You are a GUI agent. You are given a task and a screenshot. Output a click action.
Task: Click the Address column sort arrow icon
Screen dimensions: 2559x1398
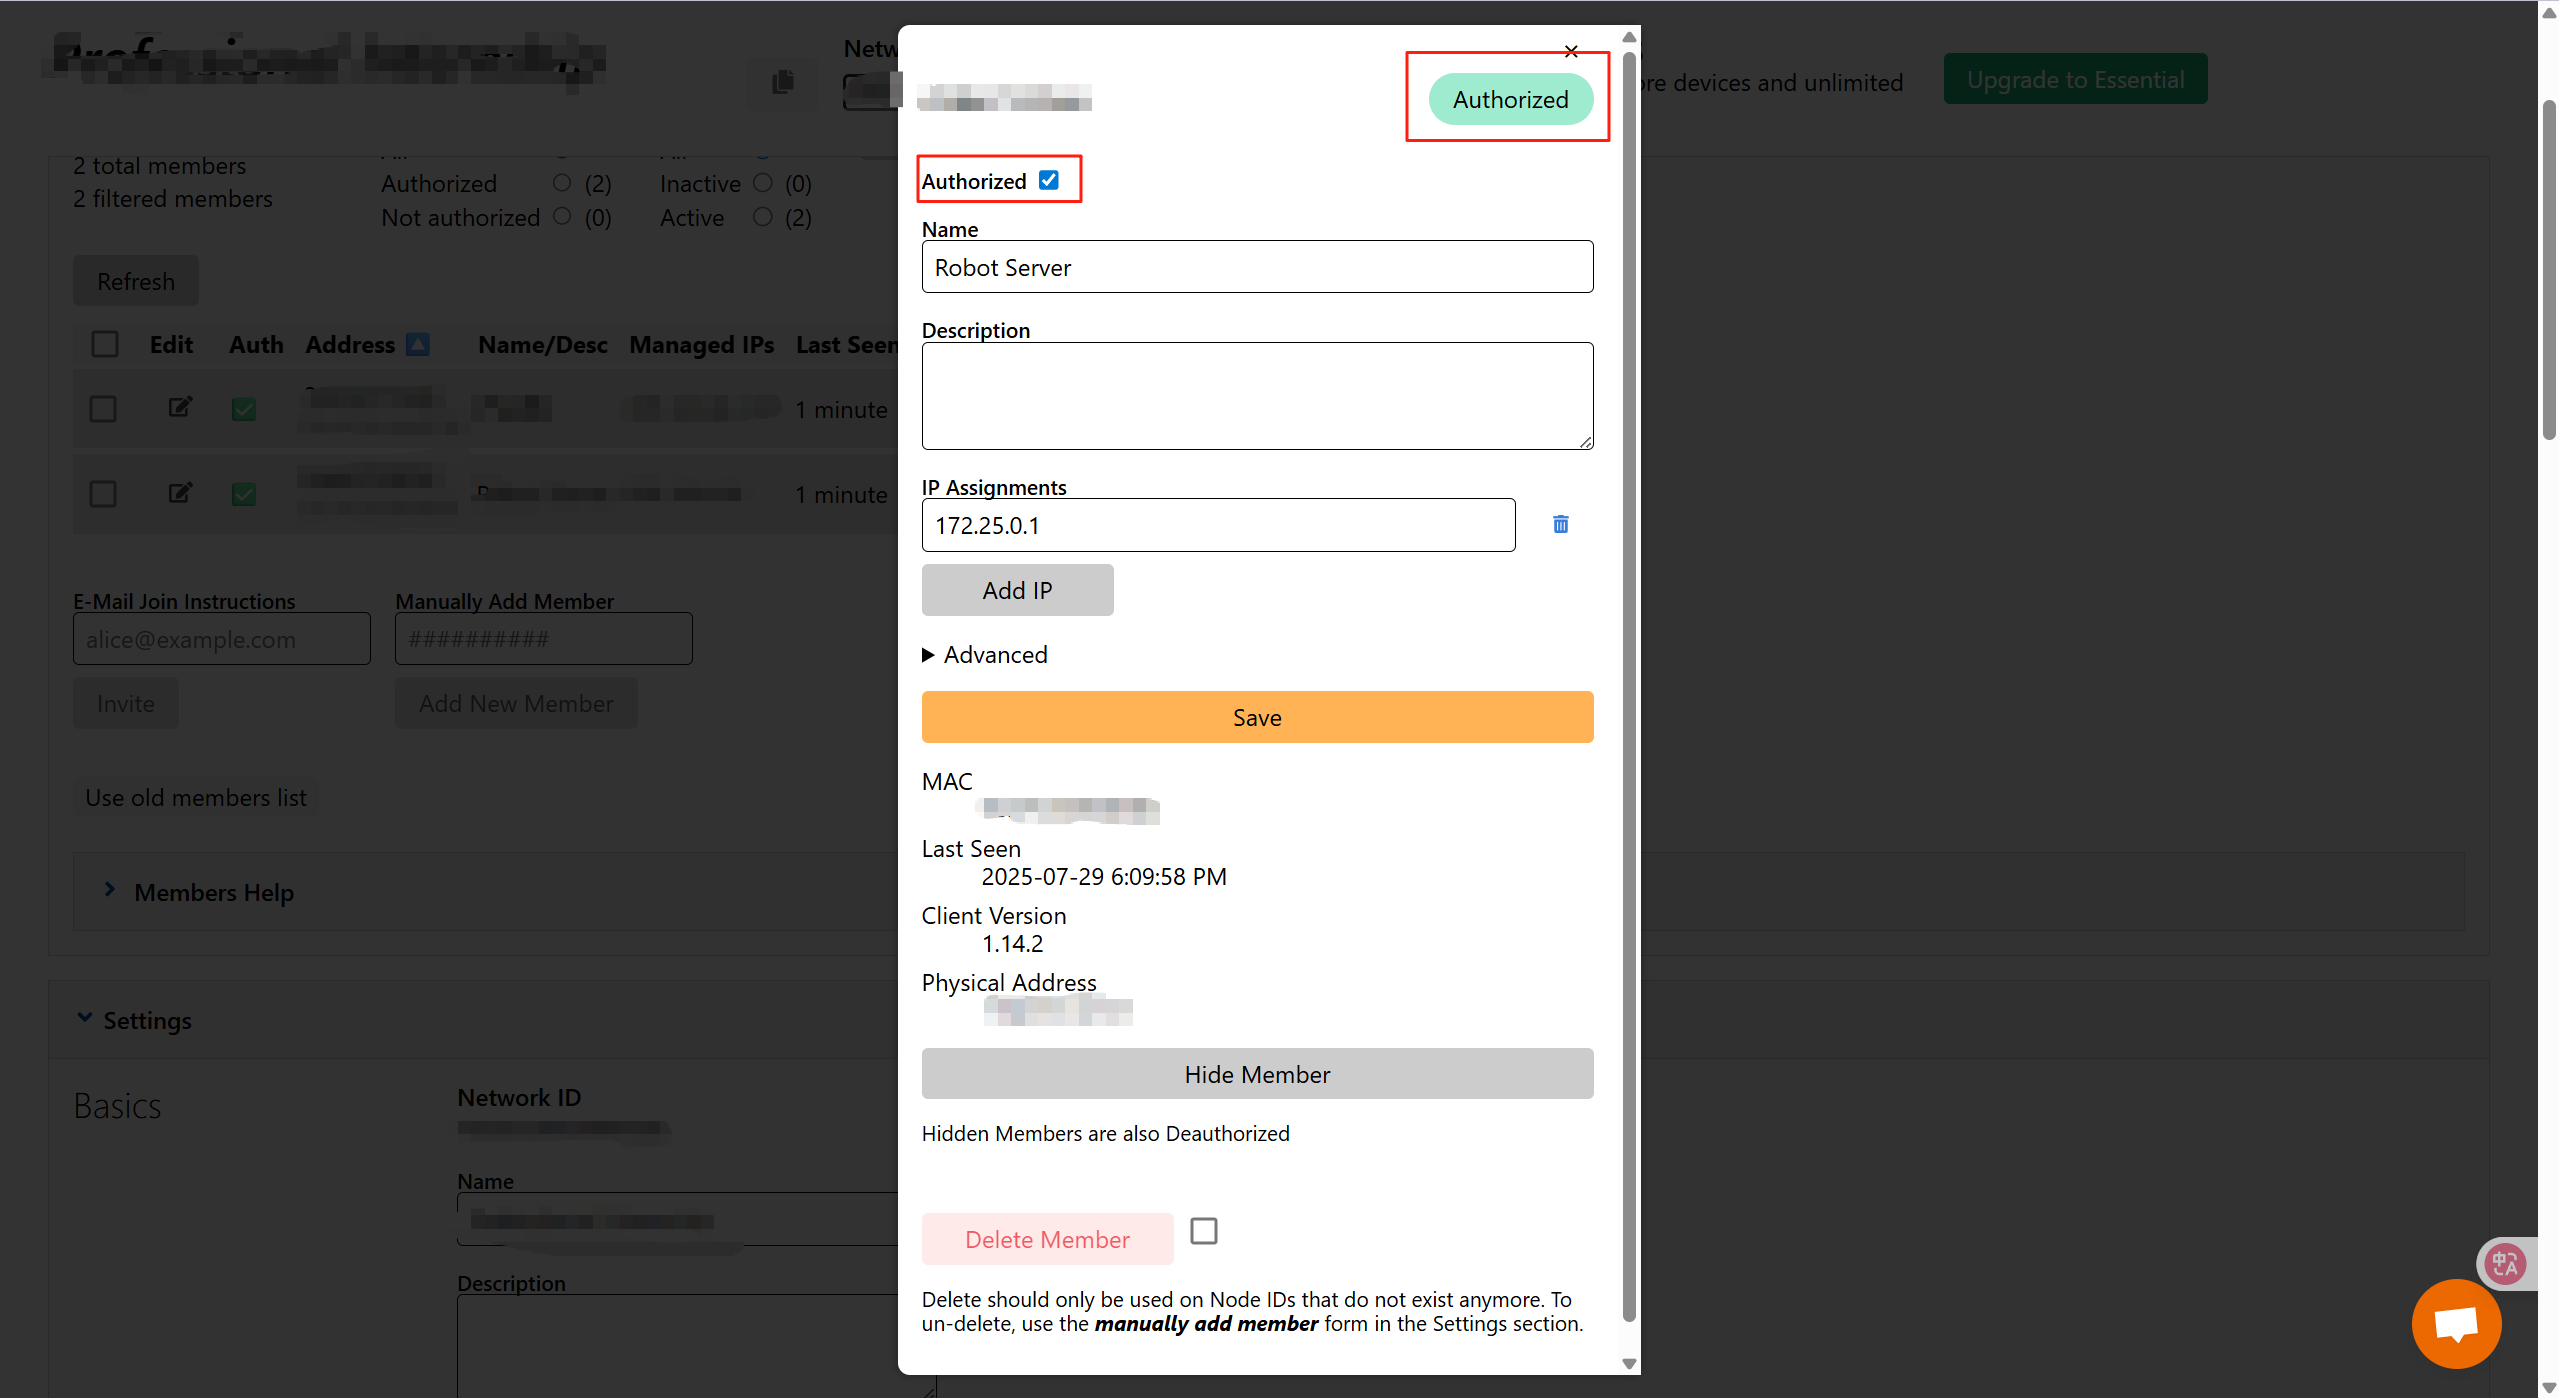coord(418,345)
